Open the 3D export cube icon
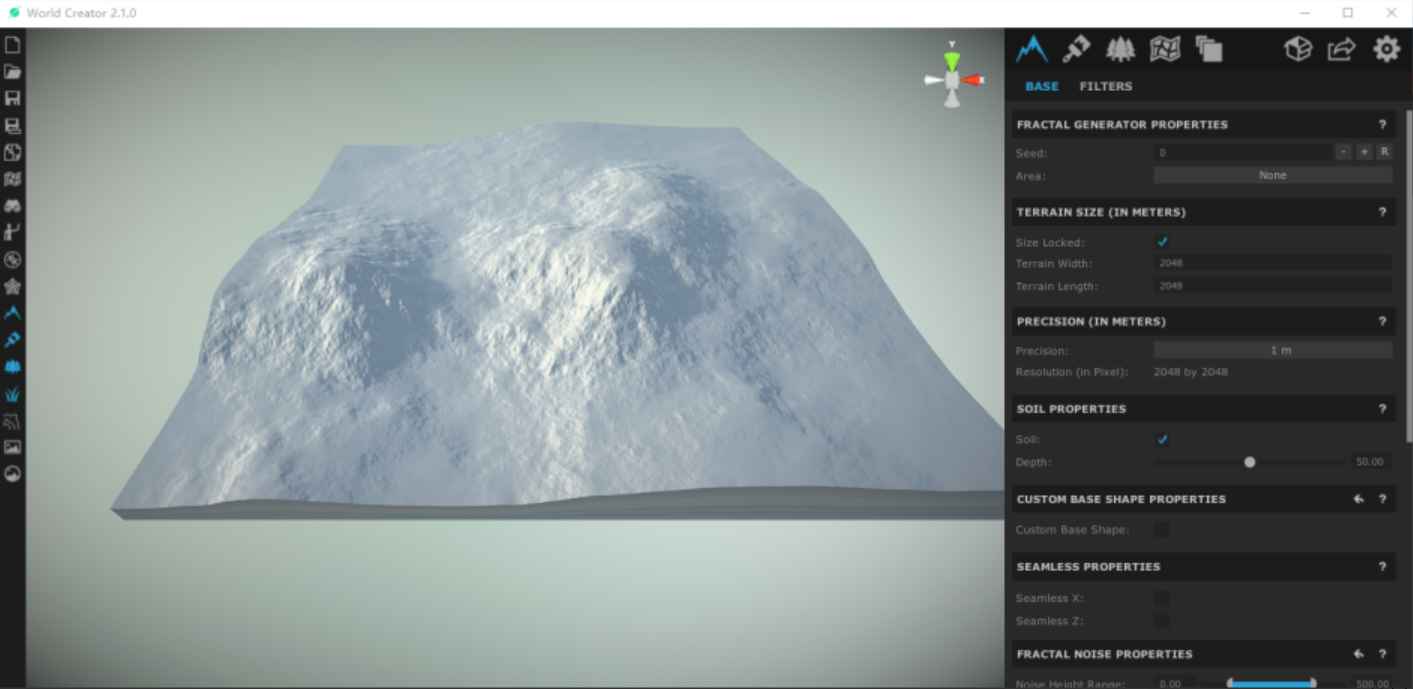Image resolution: width=1413 pixels, height=689 pixels. point(1297,48)
